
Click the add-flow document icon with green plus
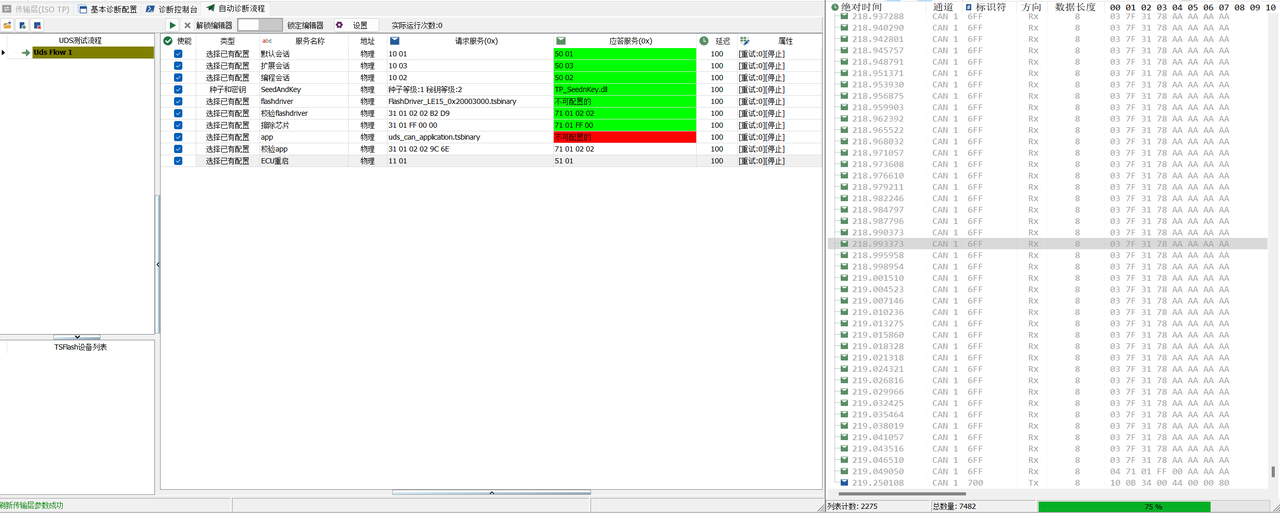point(22,25)
